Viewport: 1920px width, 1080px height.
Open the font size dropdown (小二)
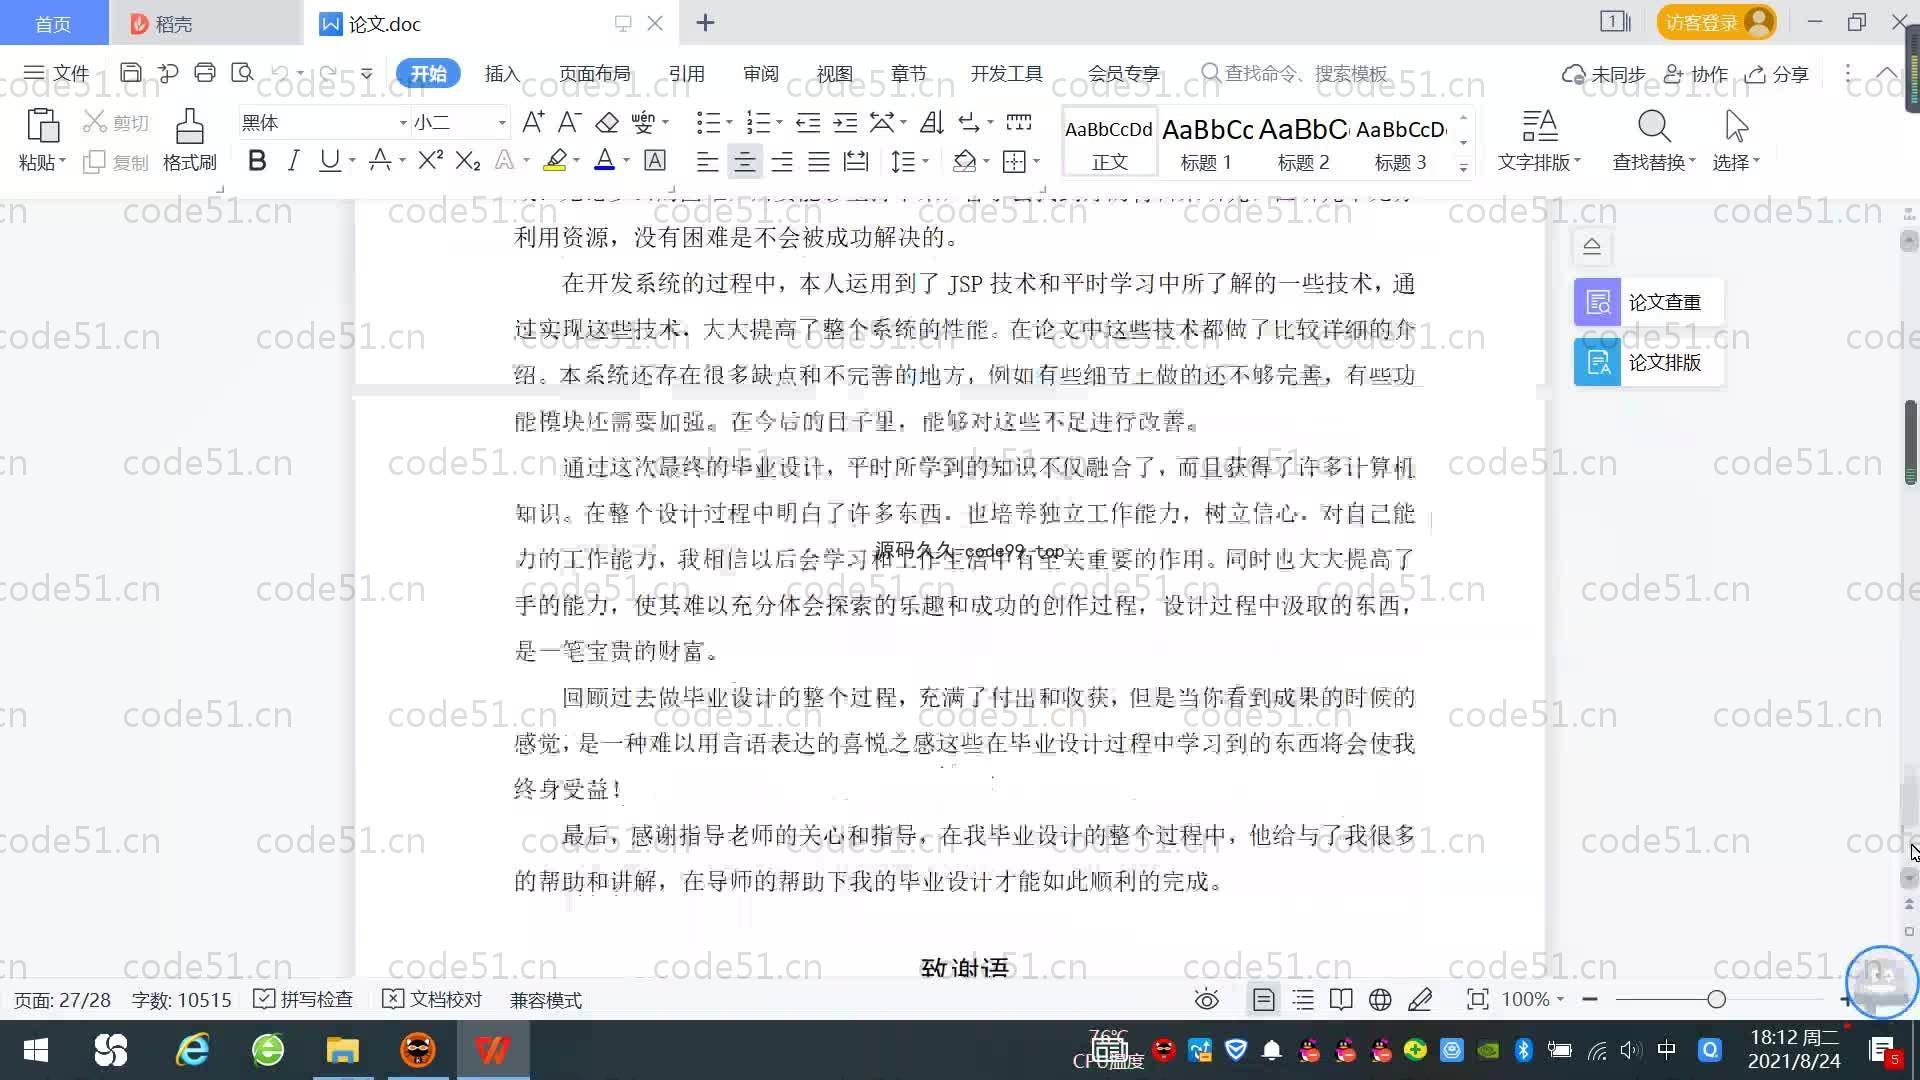[501, 123]
